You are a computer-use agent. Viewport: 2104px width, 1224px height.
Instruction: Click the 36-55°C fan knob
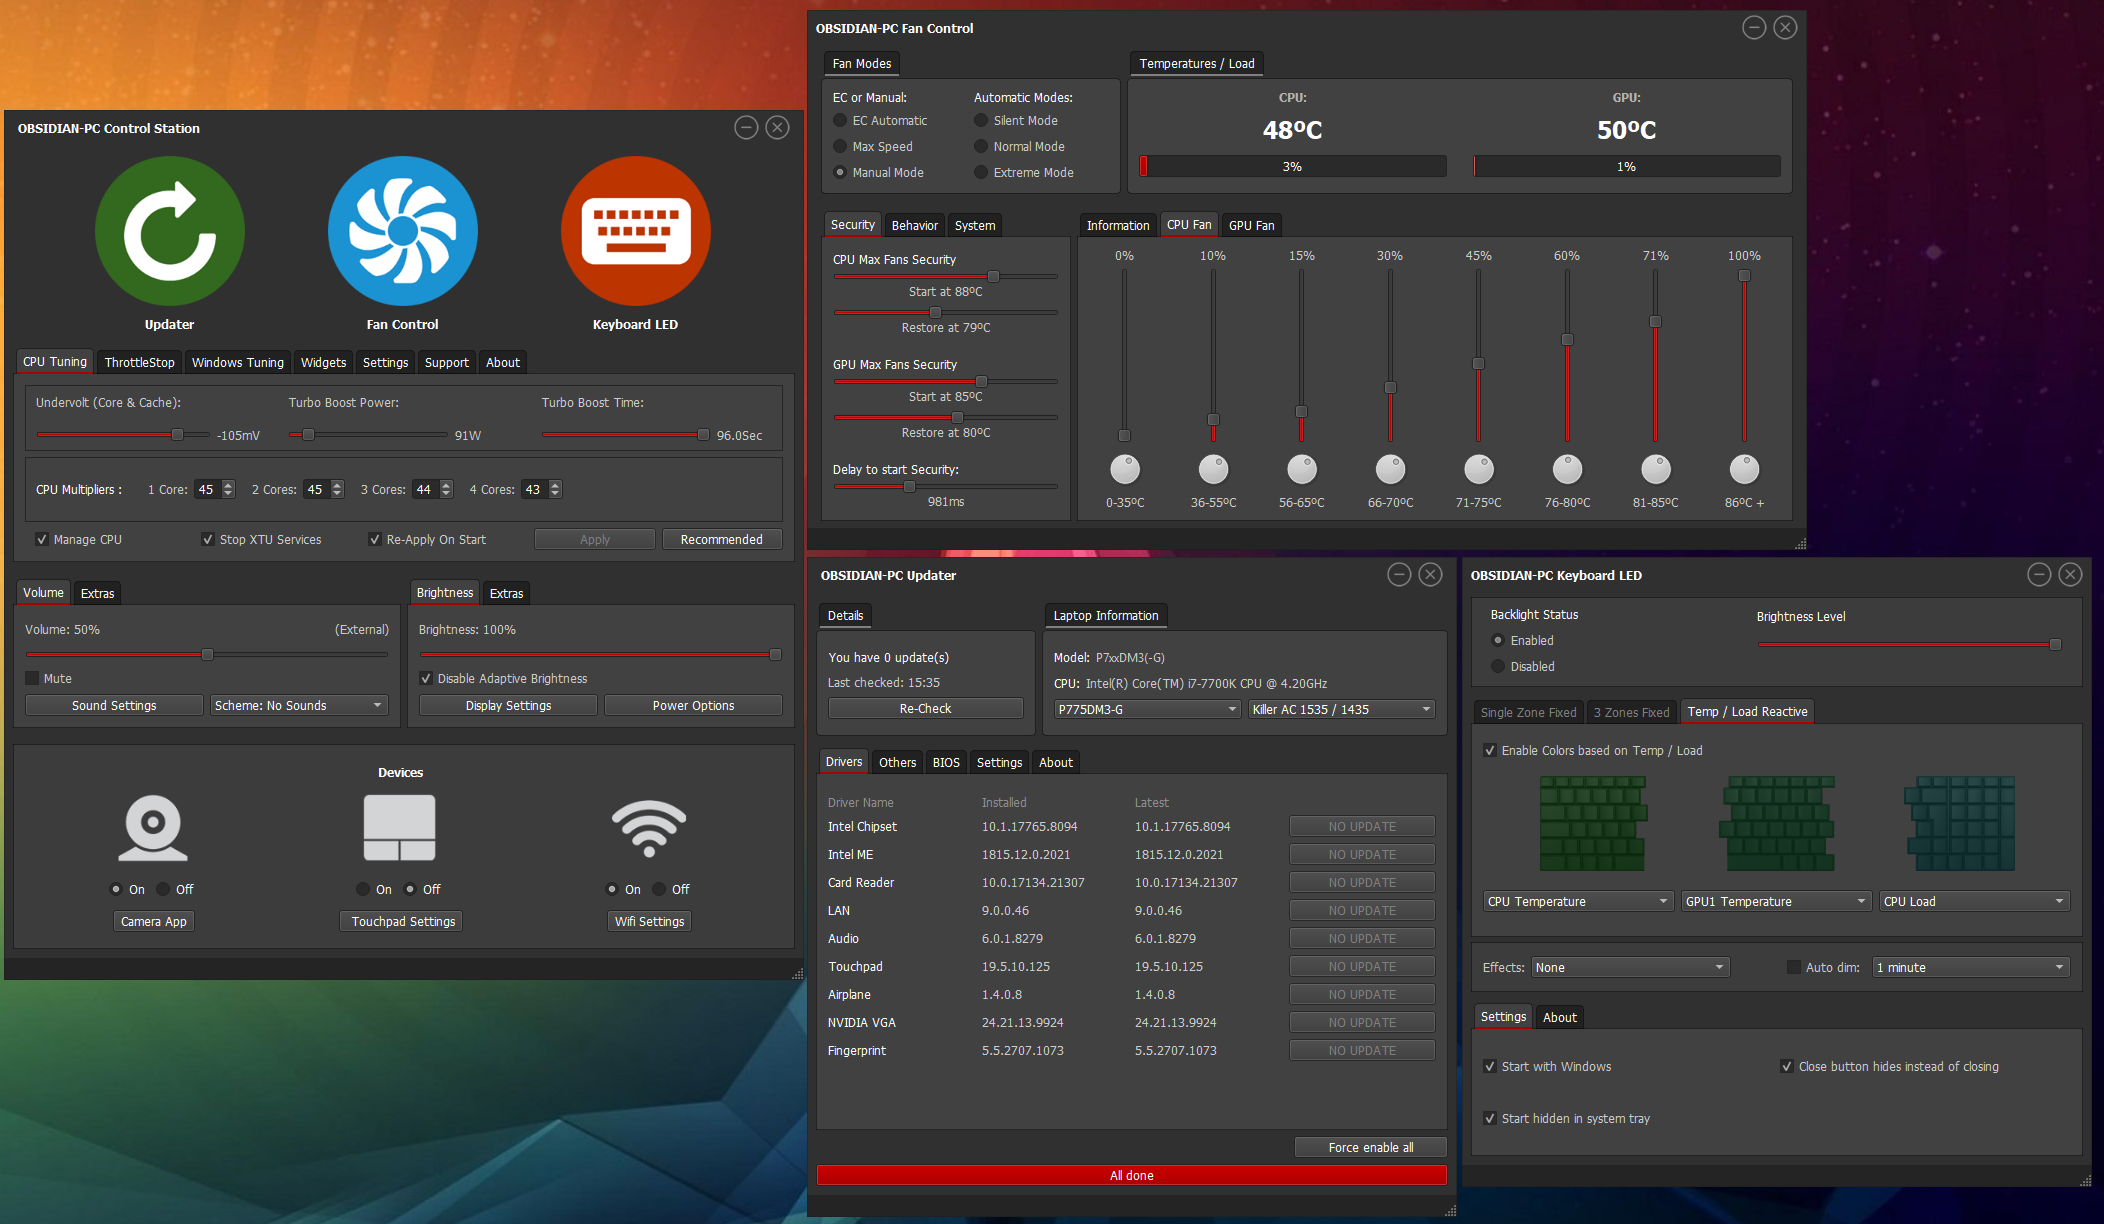tap(1213, 469)
